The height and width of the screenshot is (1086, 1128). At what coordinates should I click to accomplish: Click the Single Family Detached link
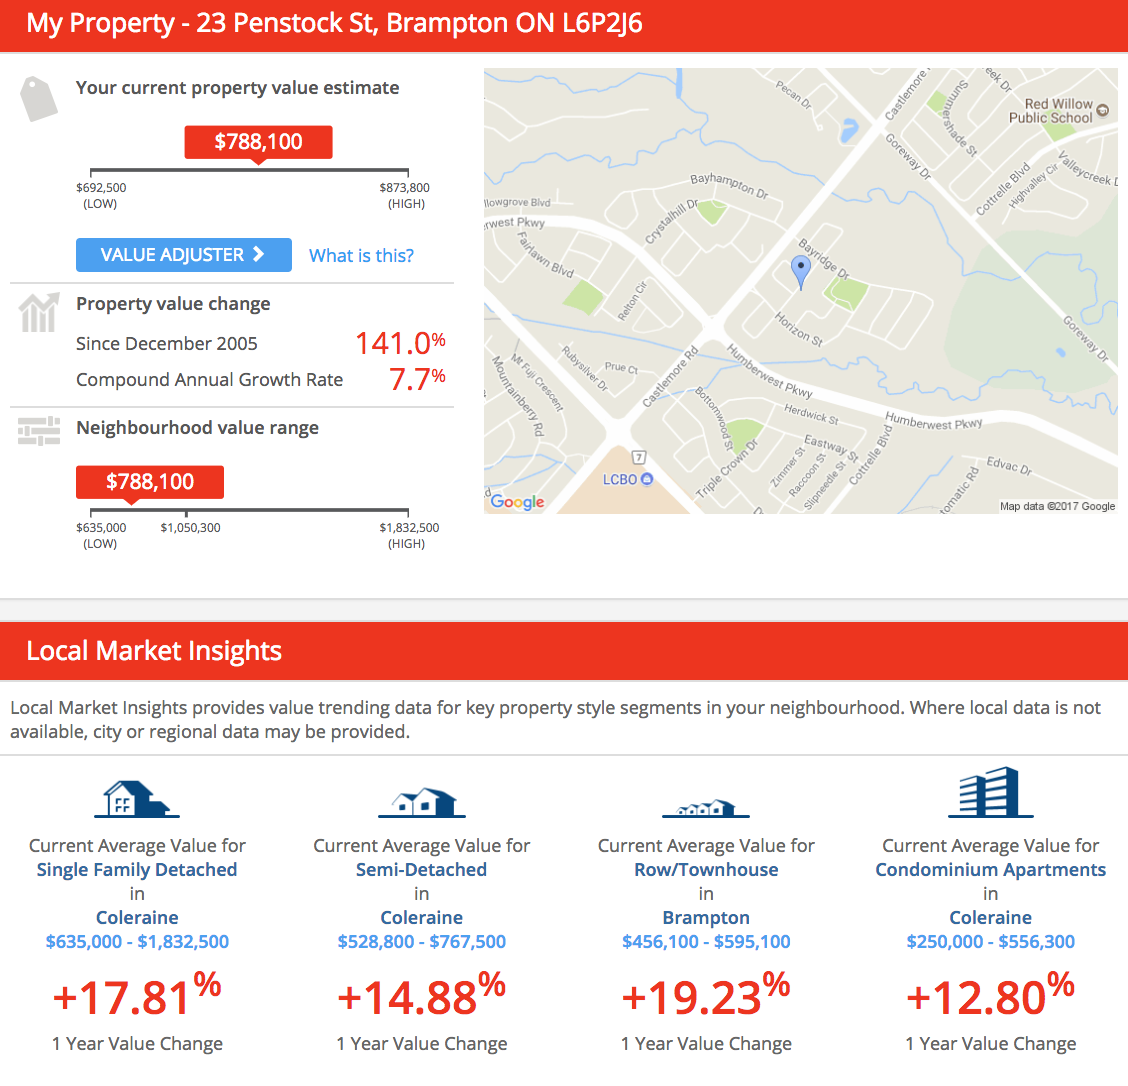(x=137, y=870)
